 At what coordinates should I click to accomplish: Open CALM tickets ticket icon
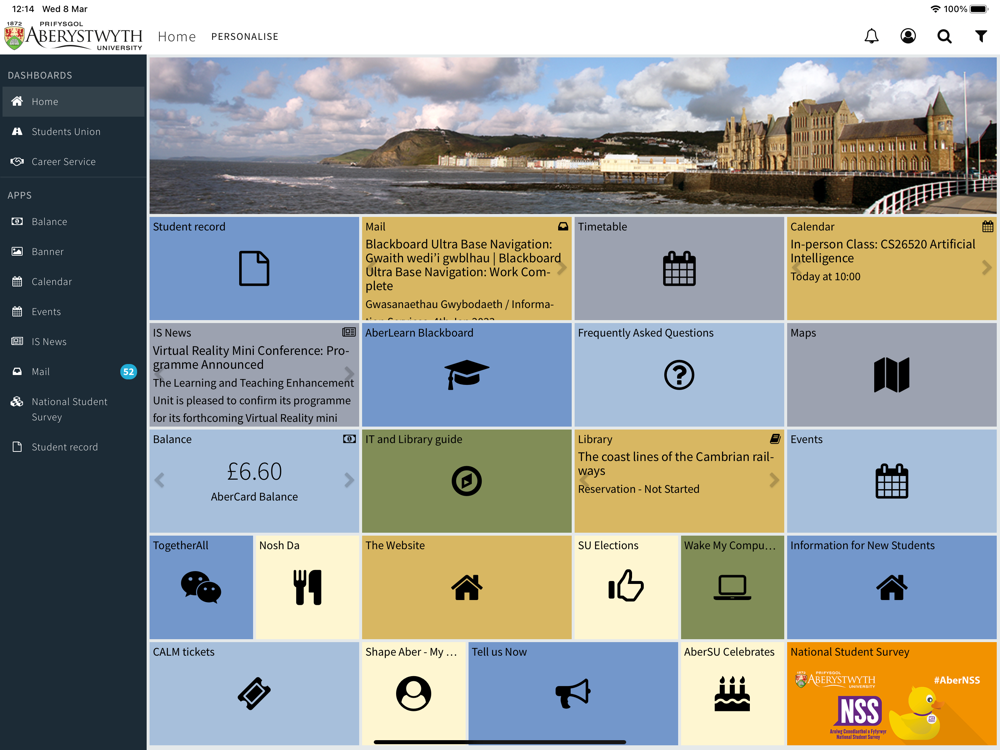254,693
